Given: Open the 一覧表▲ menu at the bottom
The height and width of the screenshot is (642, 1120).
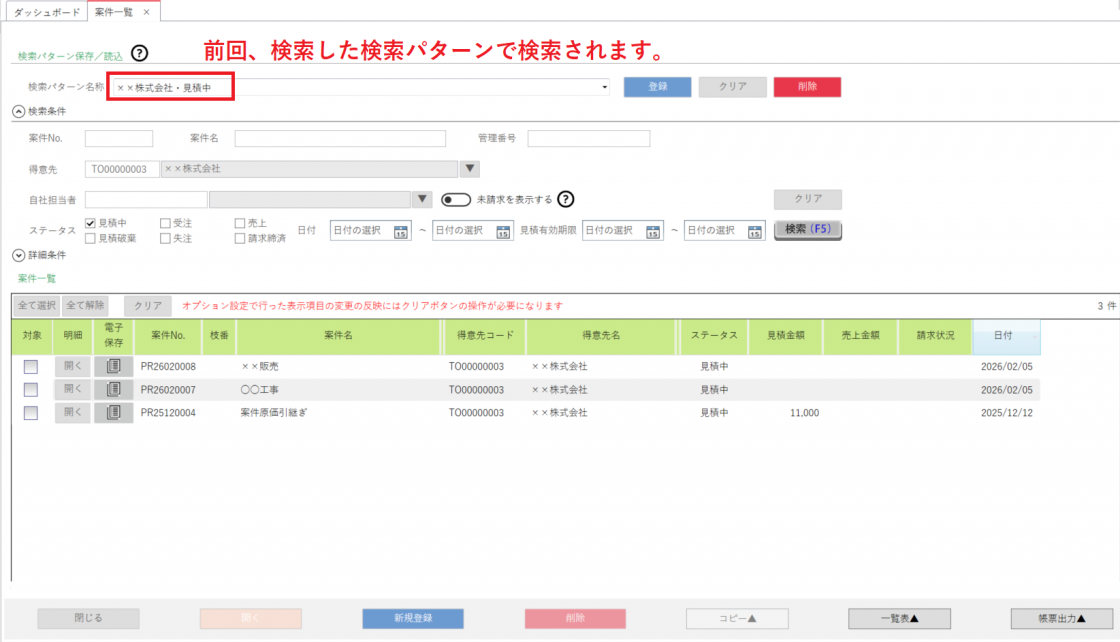Looking at the screenshot, I should coord(899,618).
